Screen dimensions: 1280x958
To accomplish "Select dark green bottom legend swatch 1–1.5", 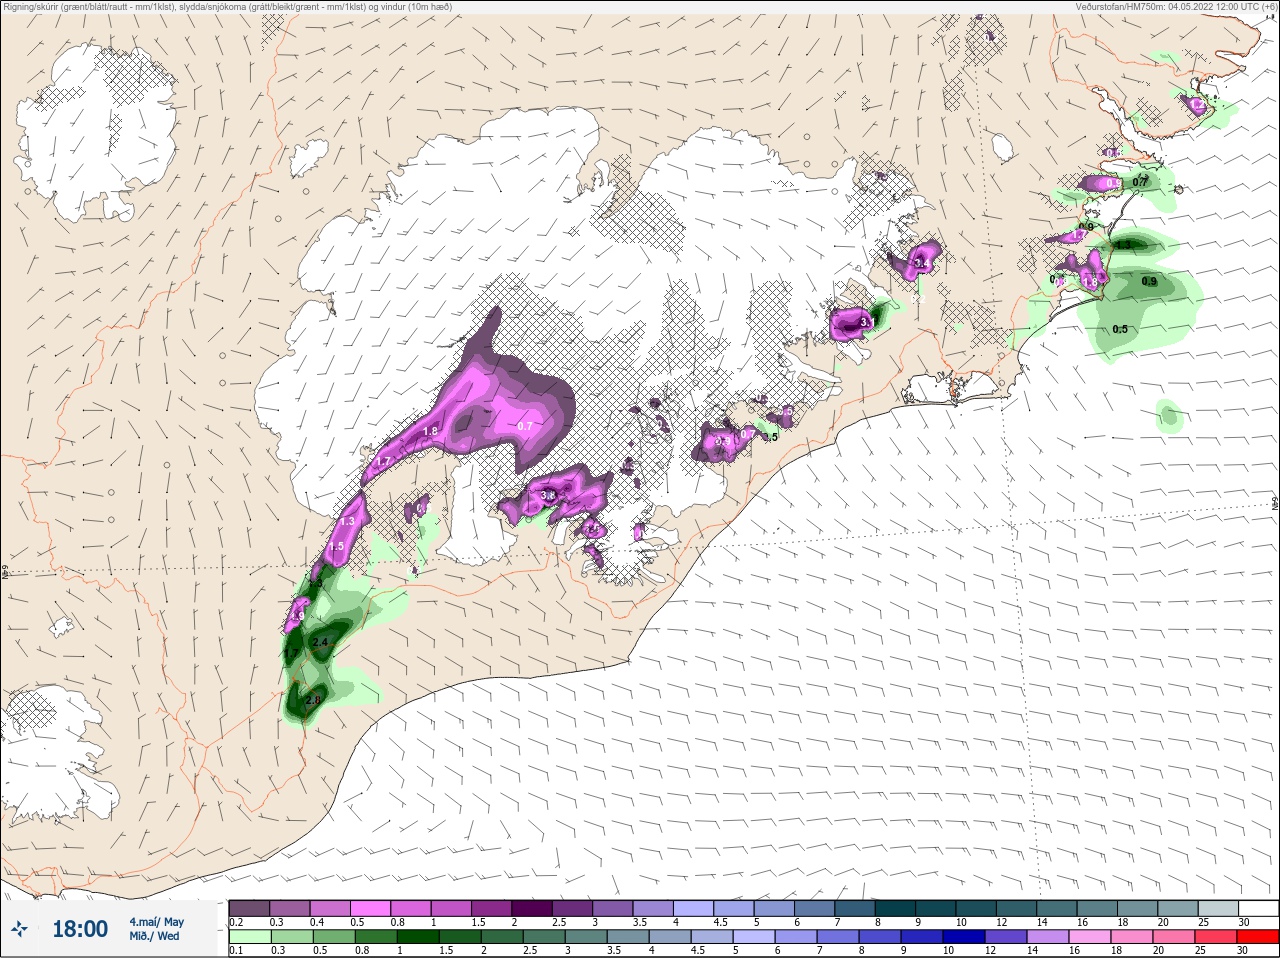I will click(x=418, y=937).
